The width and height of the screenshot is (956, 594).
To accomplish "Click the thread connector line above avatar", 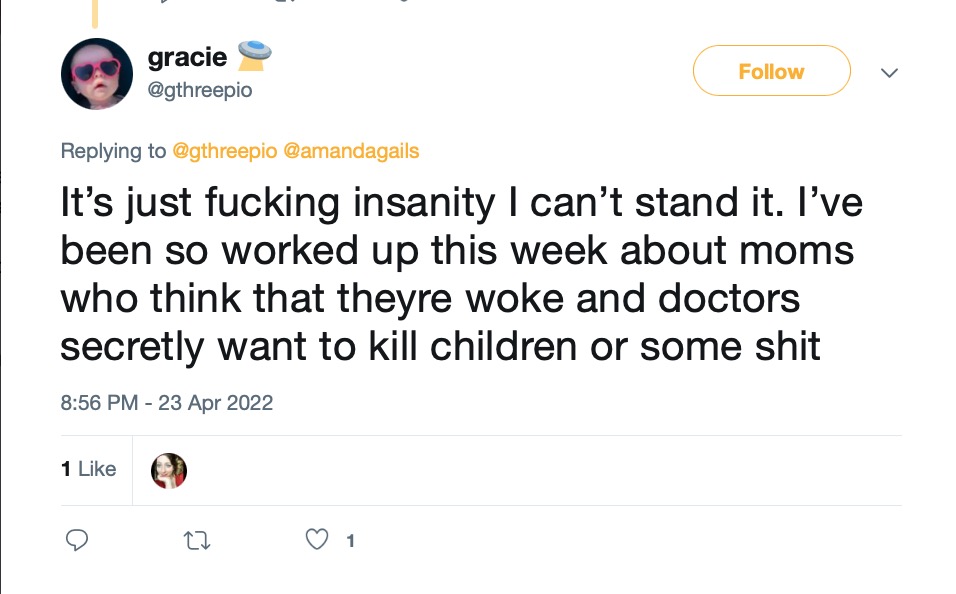I will pos(95,14).
